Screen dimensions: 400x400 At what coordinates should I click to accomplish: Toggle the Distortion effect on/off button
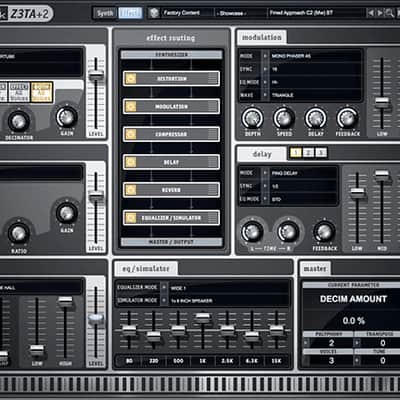[131, 79]
